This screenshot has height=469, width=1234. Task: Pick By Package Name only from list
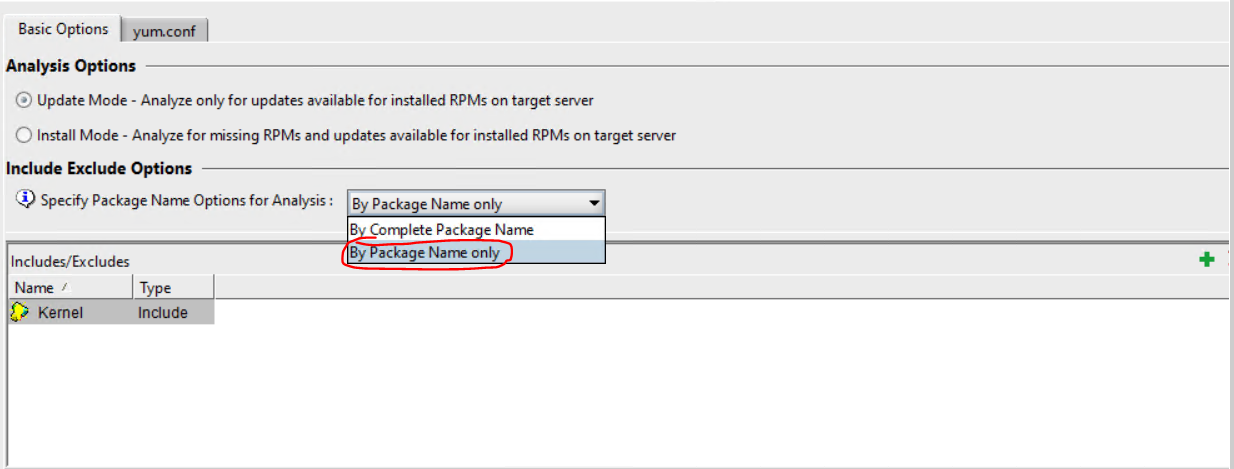[x=425, y=253]
